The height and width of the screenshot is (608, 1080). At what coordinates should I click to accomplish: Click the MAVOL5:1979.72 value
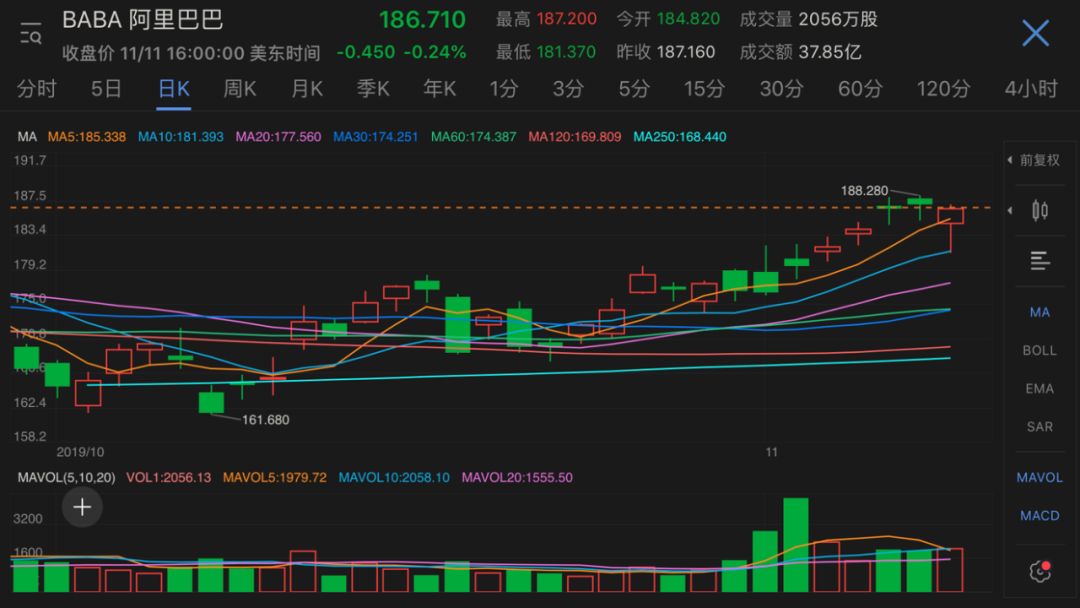tap(275, 478)
